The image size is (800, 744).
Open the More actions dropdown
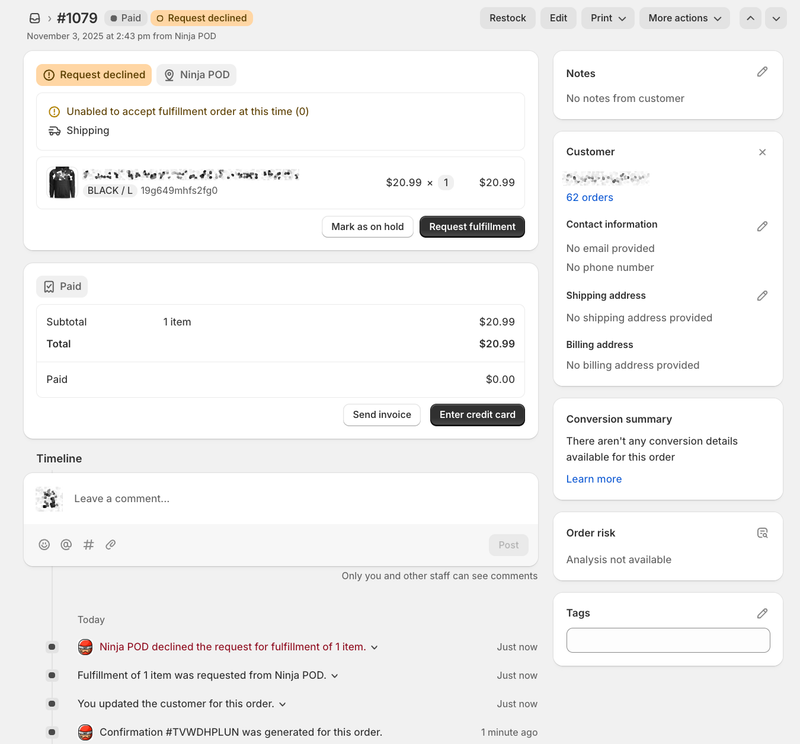[x=684, y=18]
